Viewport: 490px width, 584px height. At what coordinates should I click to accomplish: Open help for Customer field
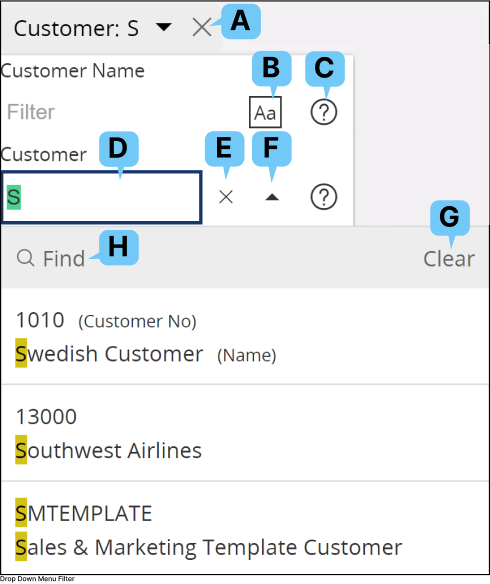click(324, 197)
